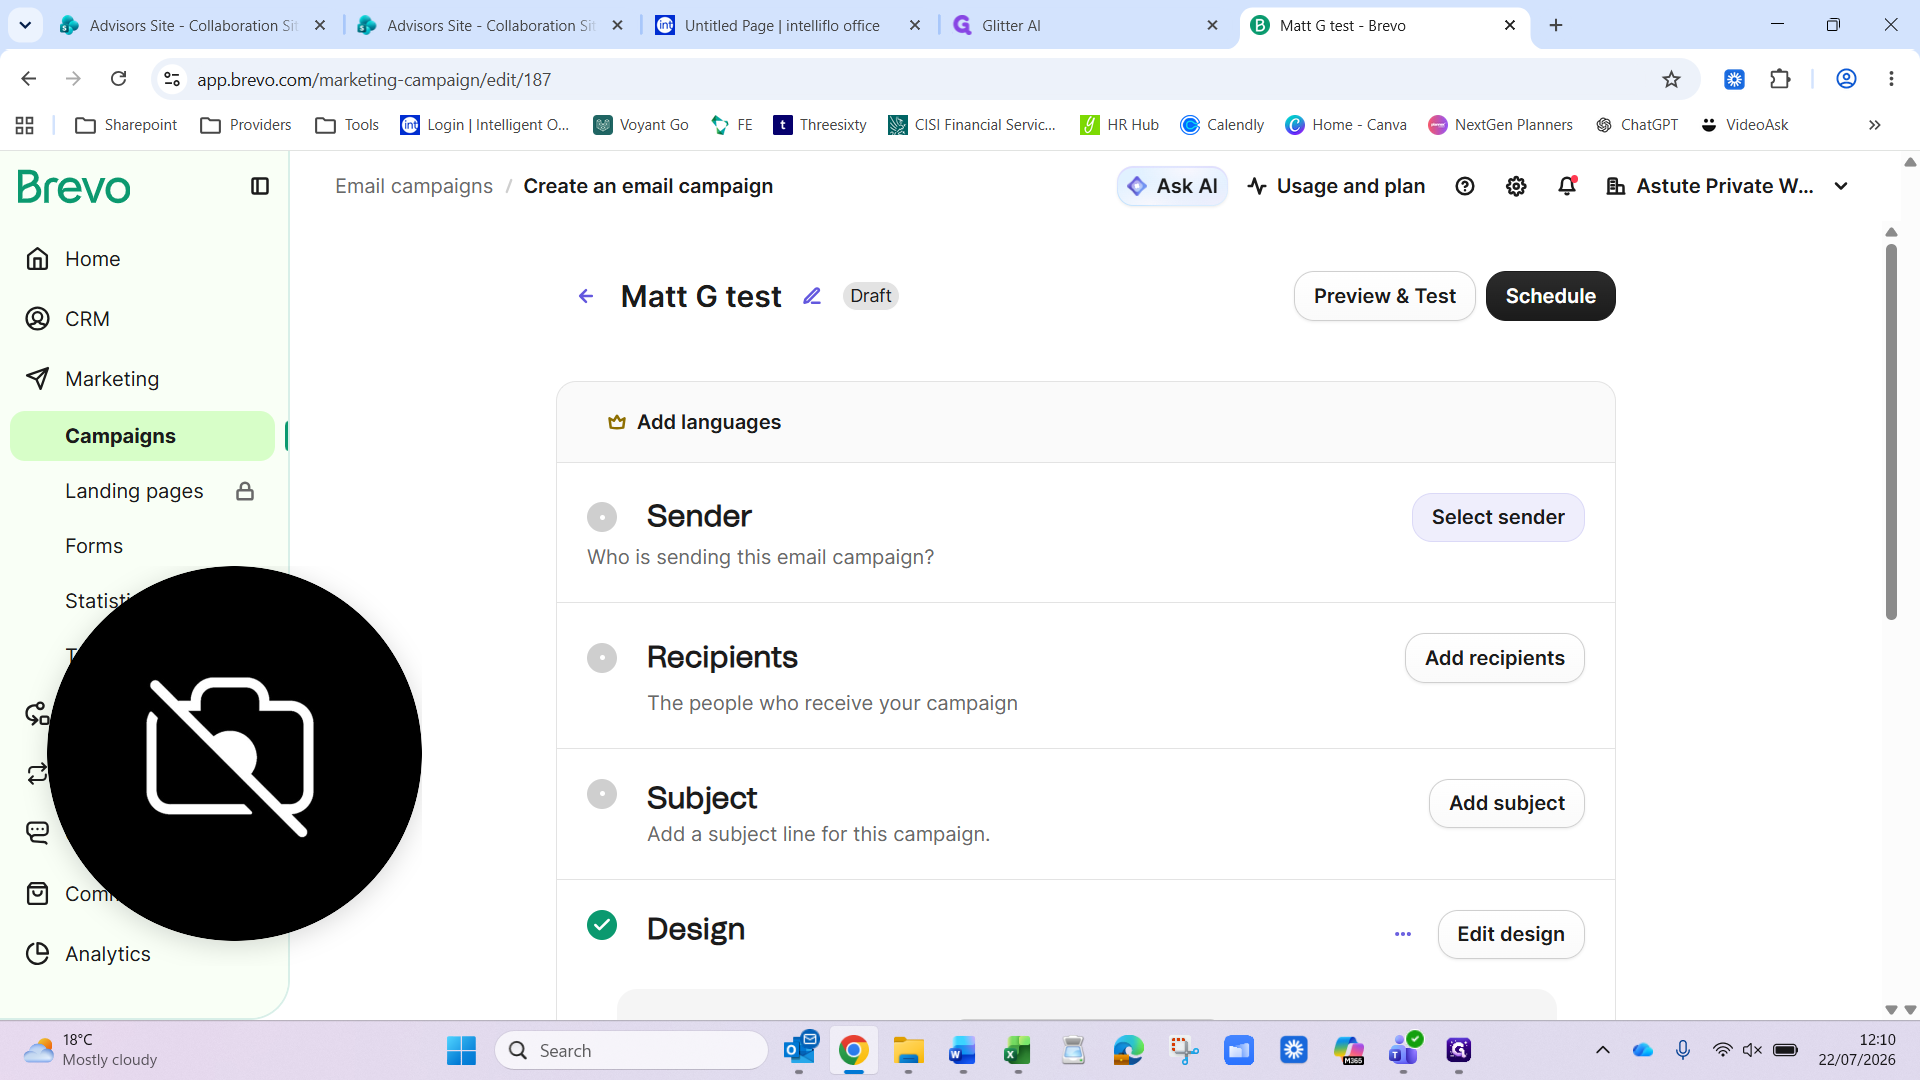
Task: Click Edit design button
Action: click(1510, 934)
